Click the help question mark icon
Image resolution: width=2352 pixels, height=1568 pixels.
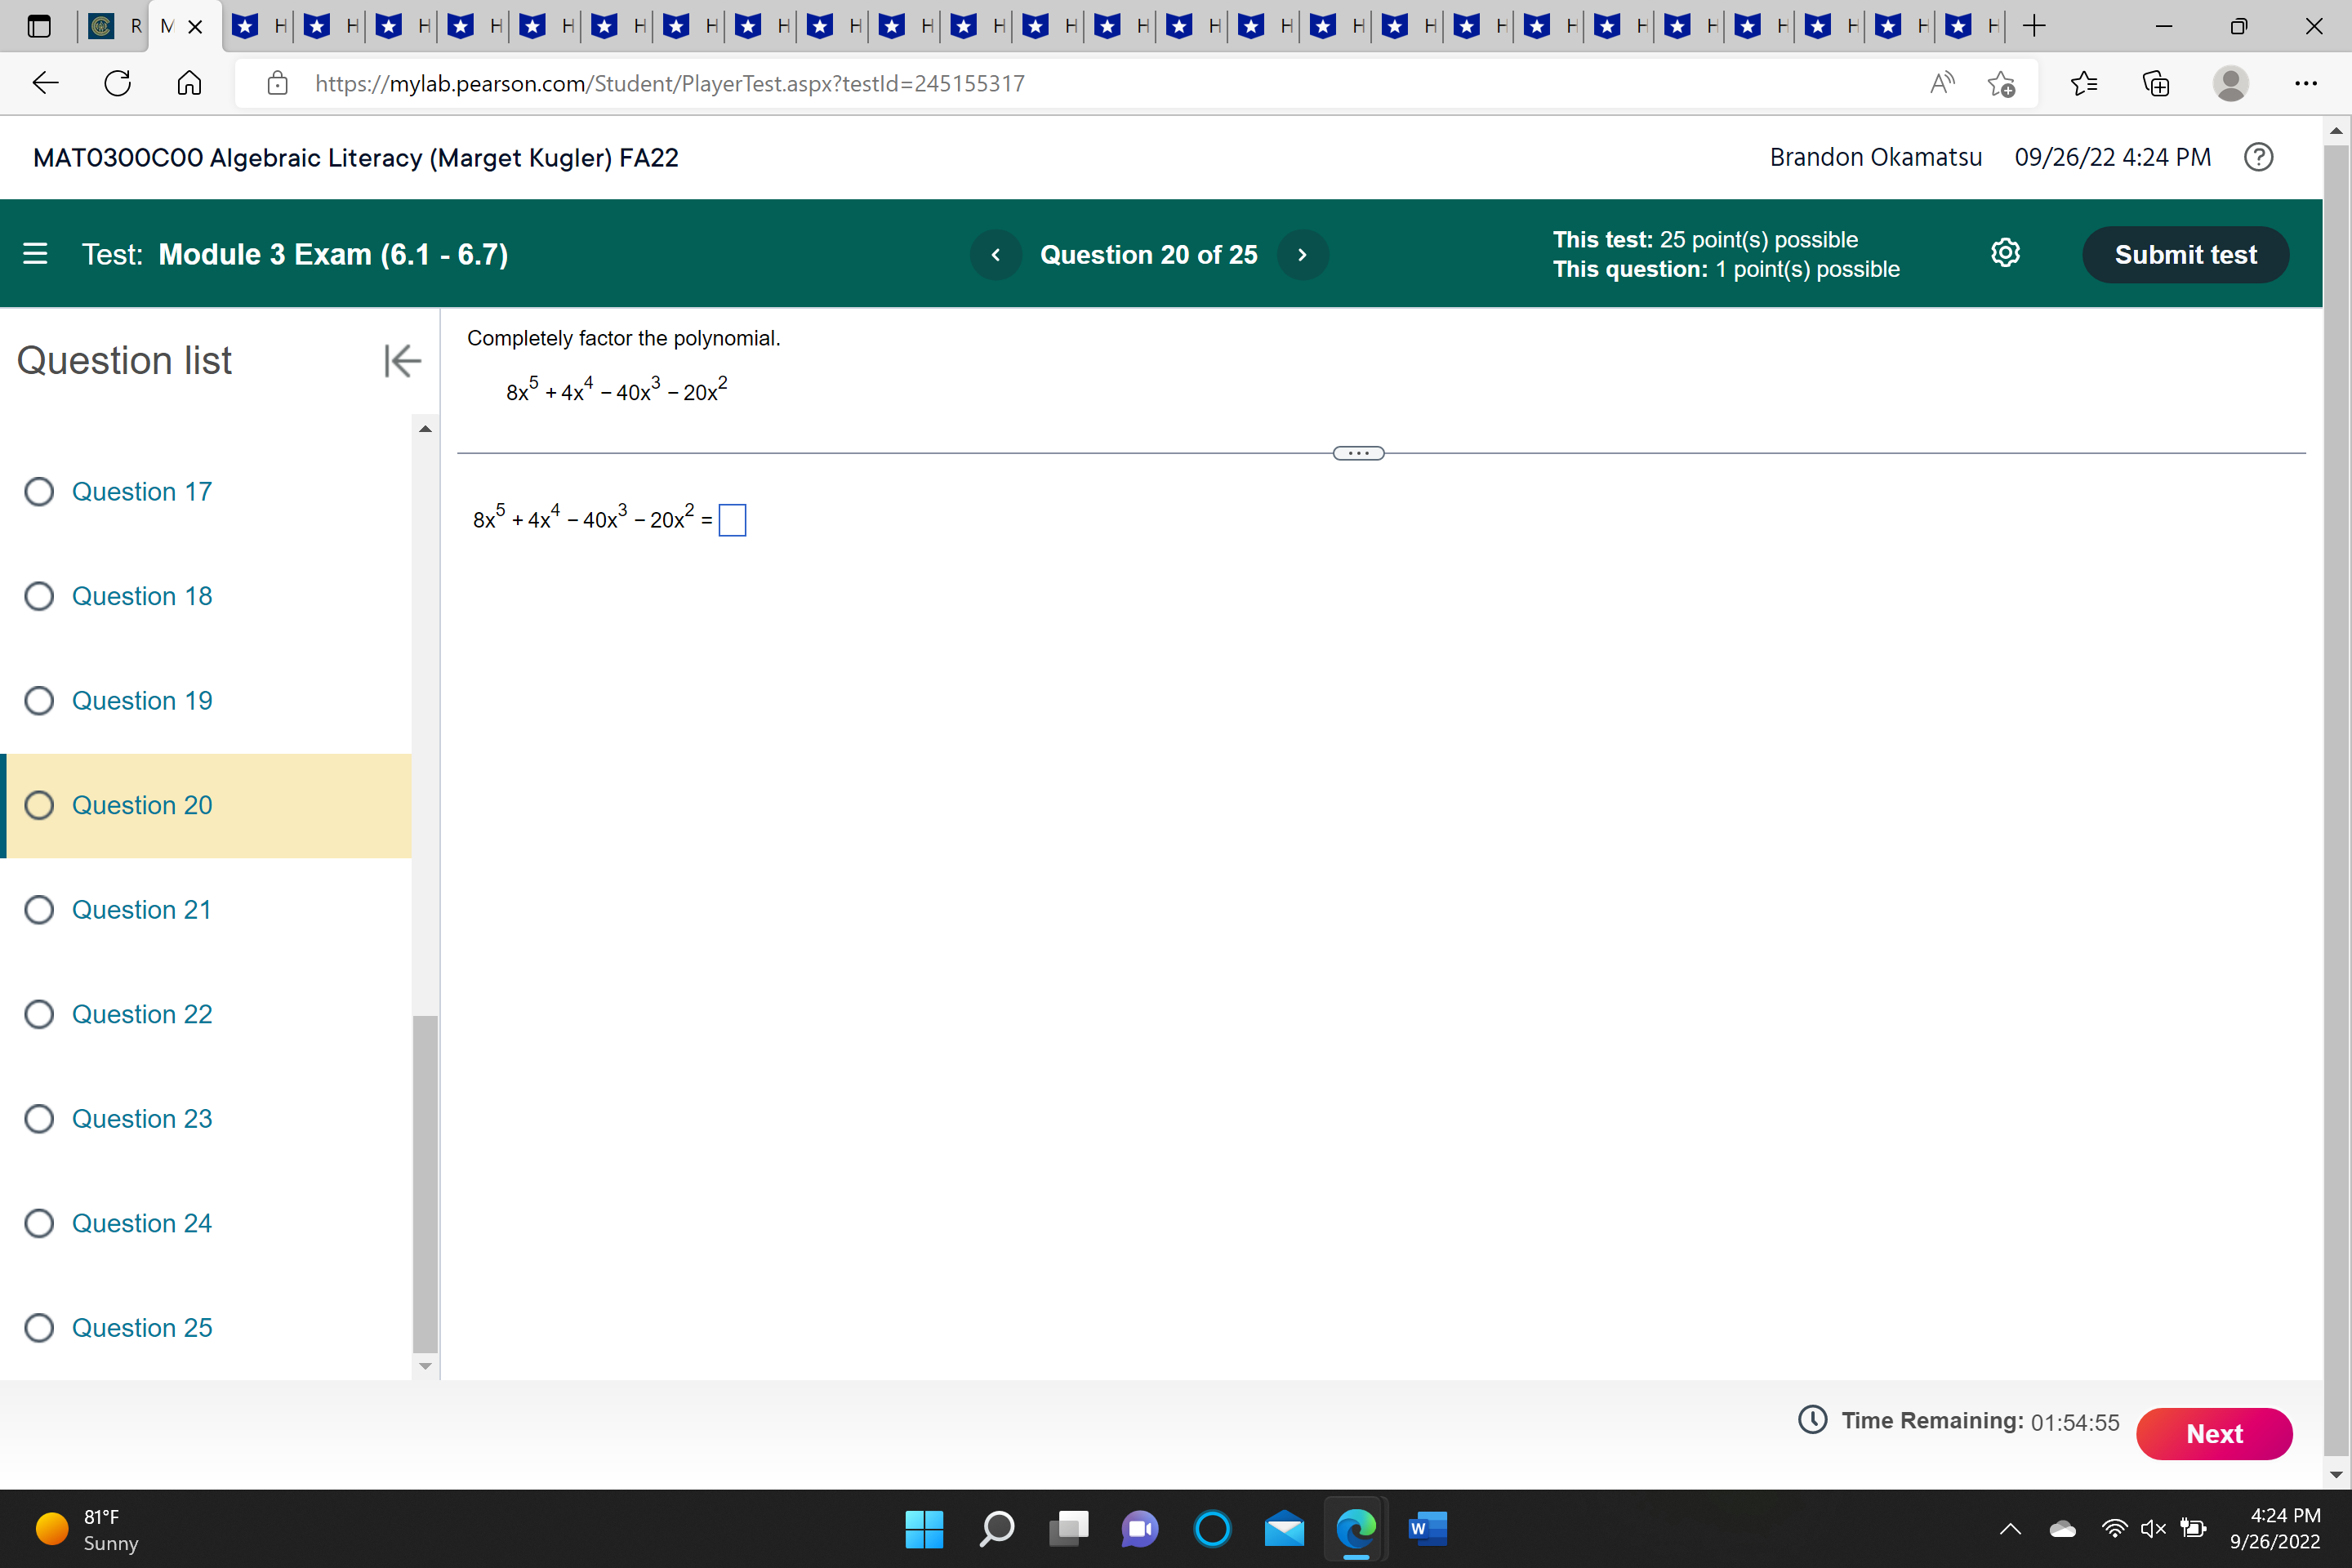(2258, 157)
